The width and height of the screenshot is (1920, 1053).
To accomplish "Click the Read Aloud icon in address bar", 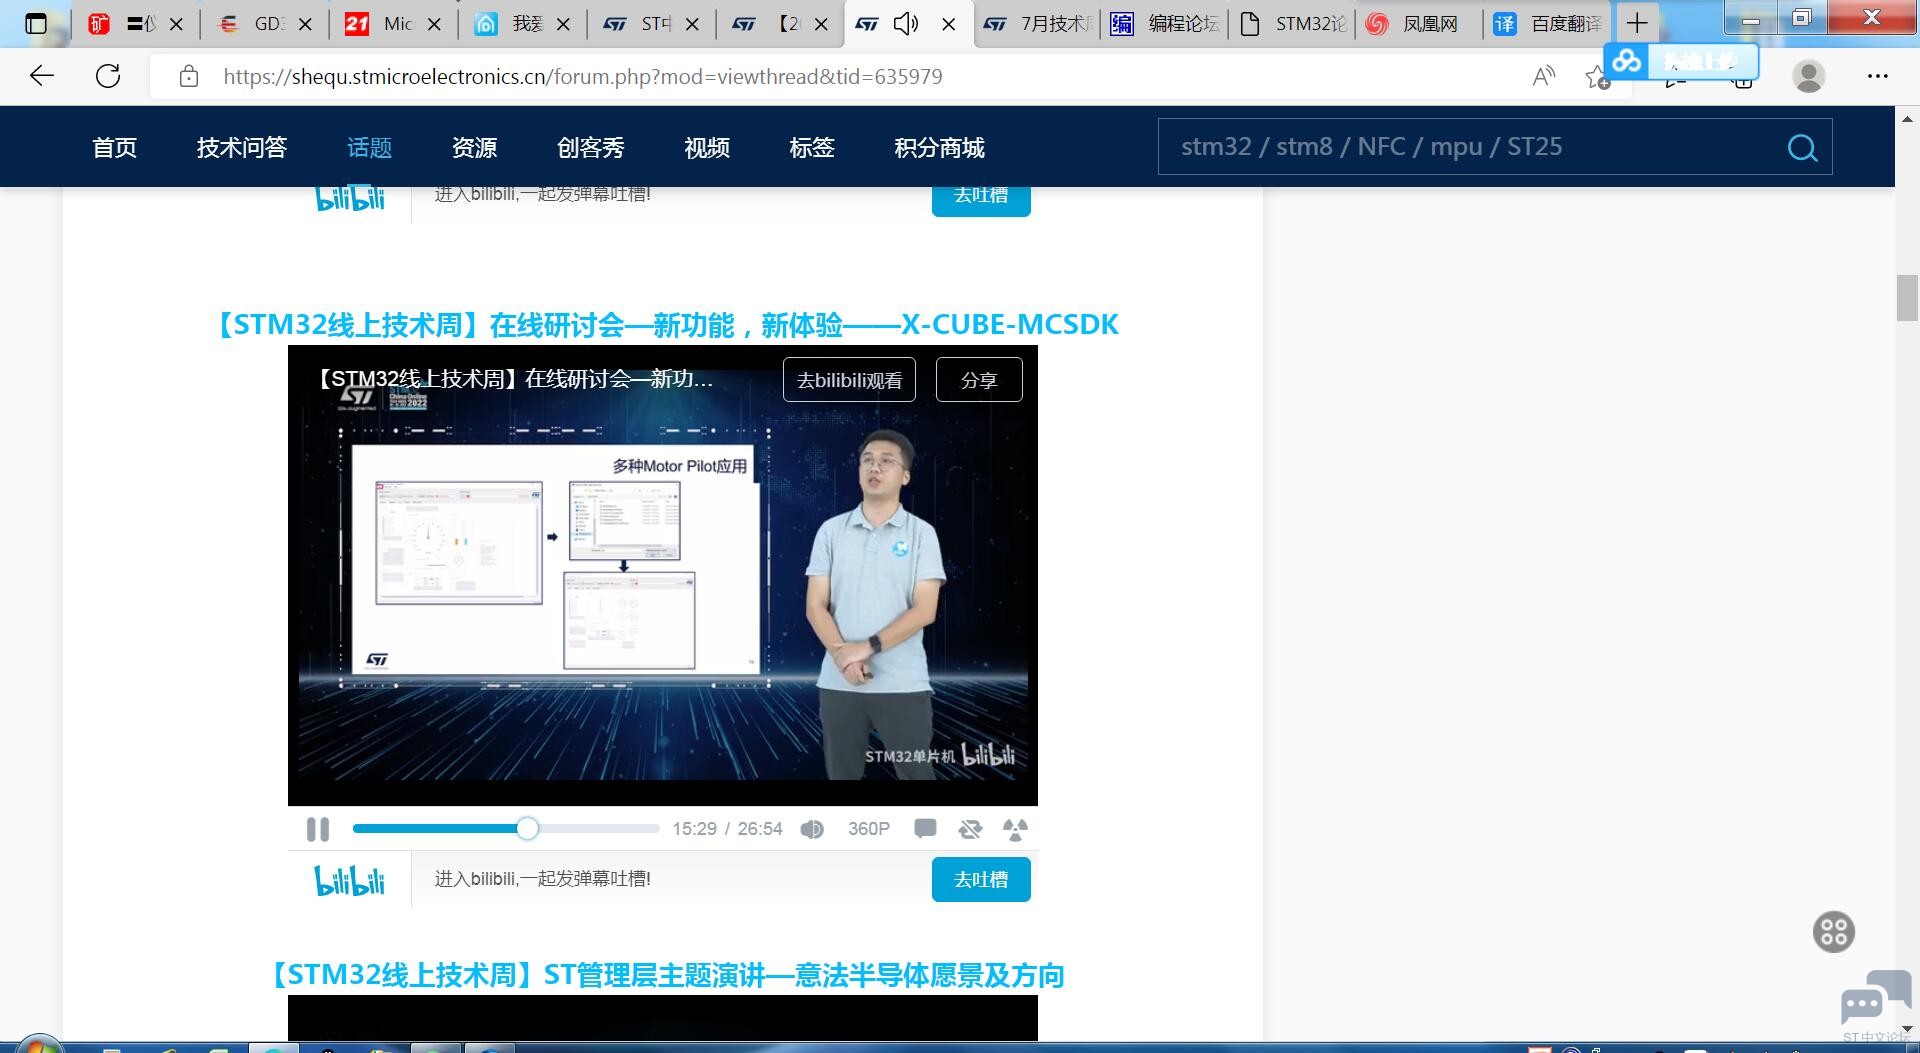I will (x=1544, y=76).
